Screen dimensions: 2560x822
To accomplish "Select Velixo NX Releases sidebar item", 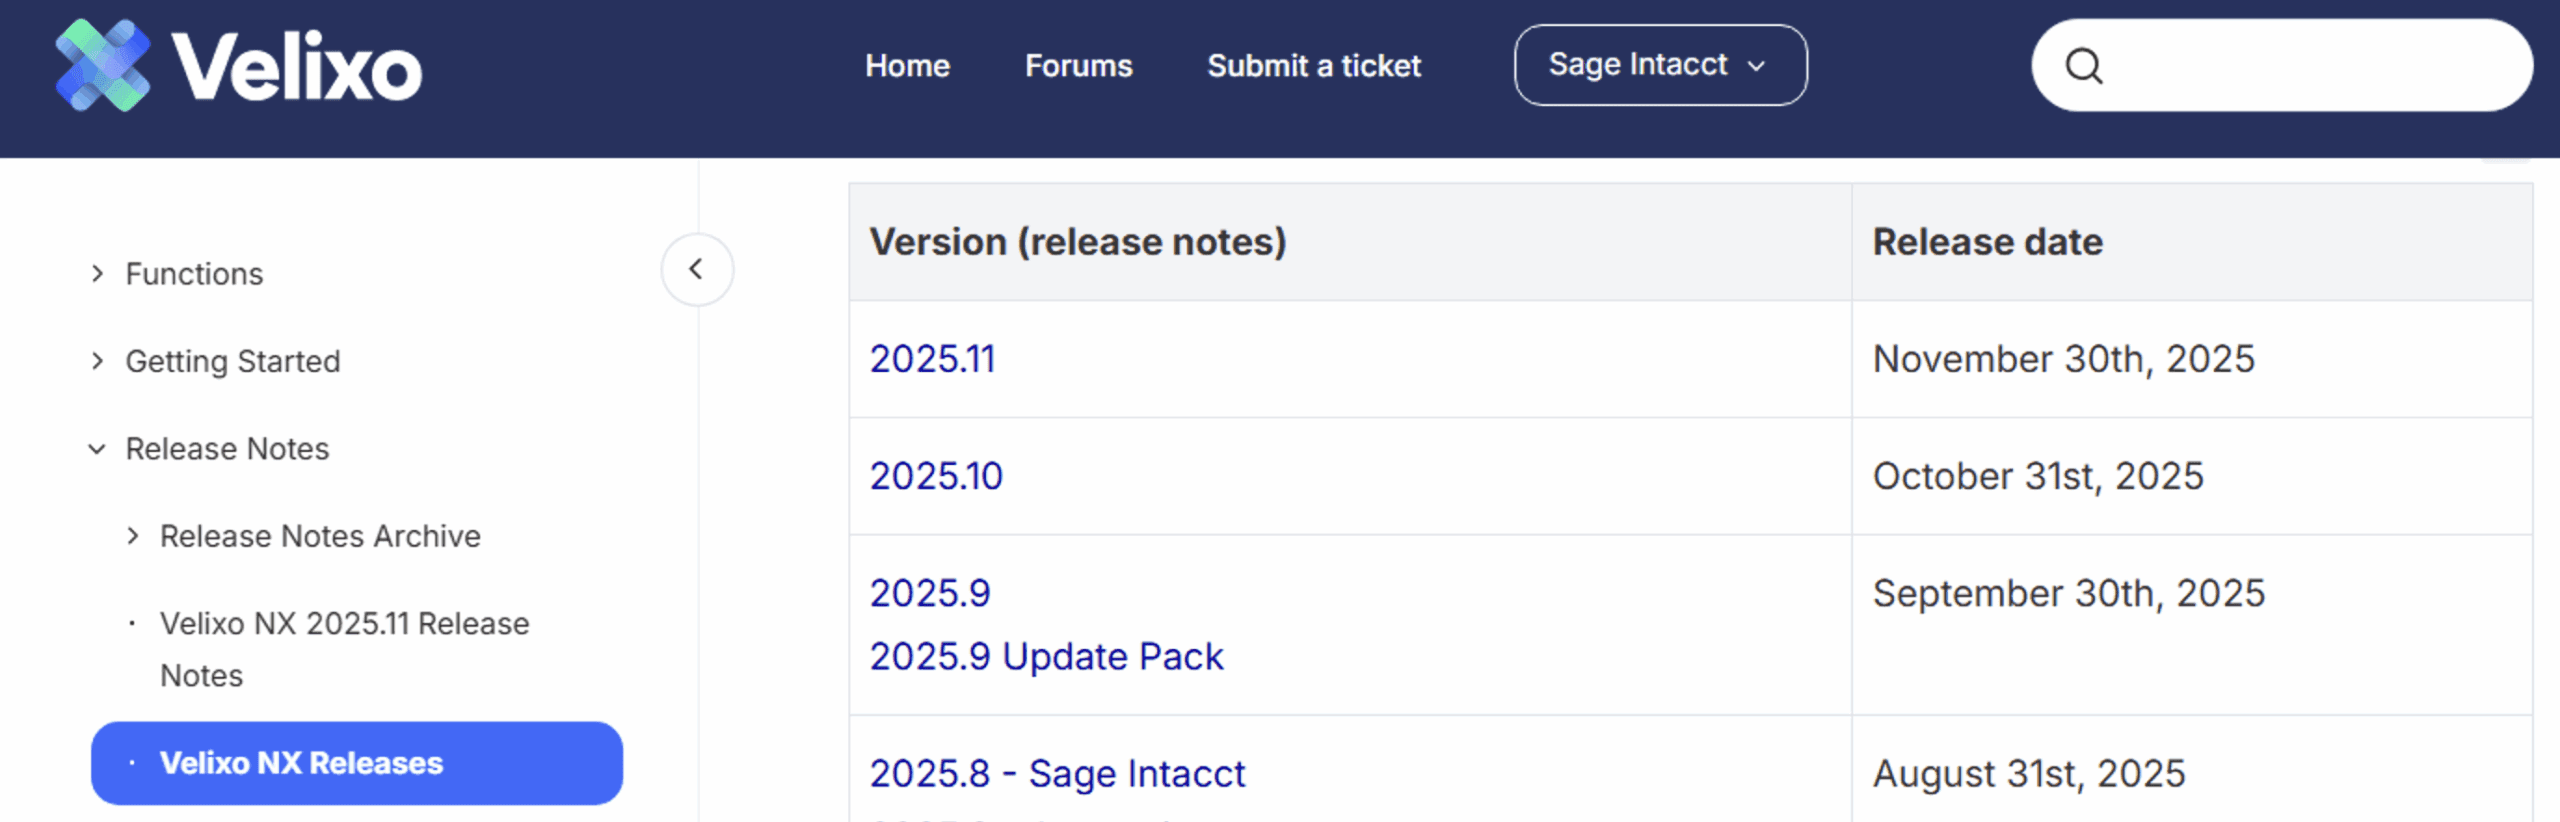I will (x=357, y=763).
